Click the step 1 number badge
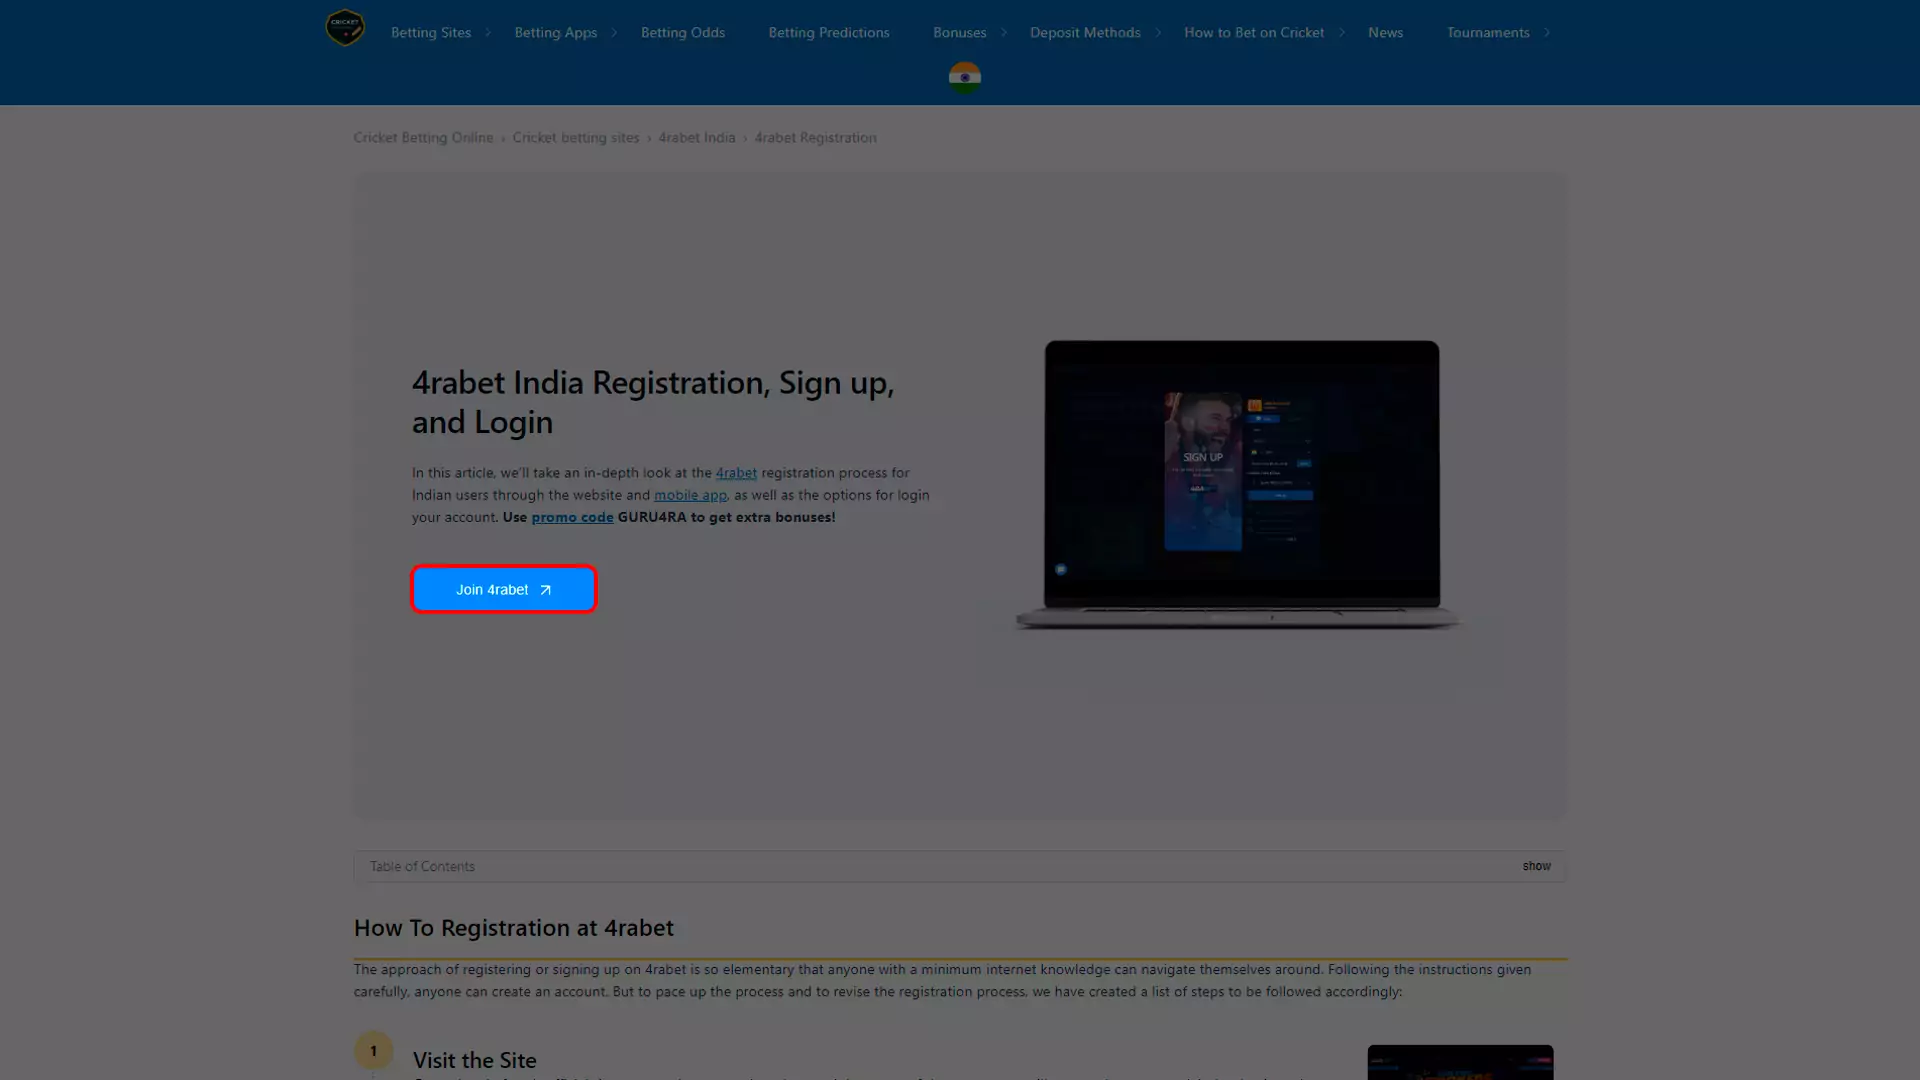Image resolution: width=1920 pixels, height=1080 pixels. 374,1050
